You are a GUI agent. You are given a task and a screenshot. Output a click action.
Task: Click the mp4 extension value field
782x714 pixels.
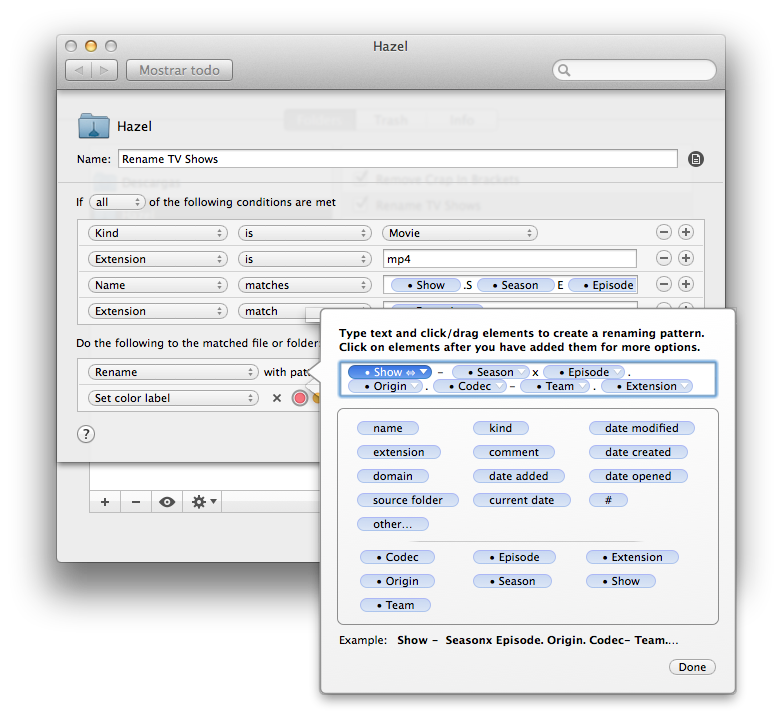pyautogui.click(x=510, y=259)
